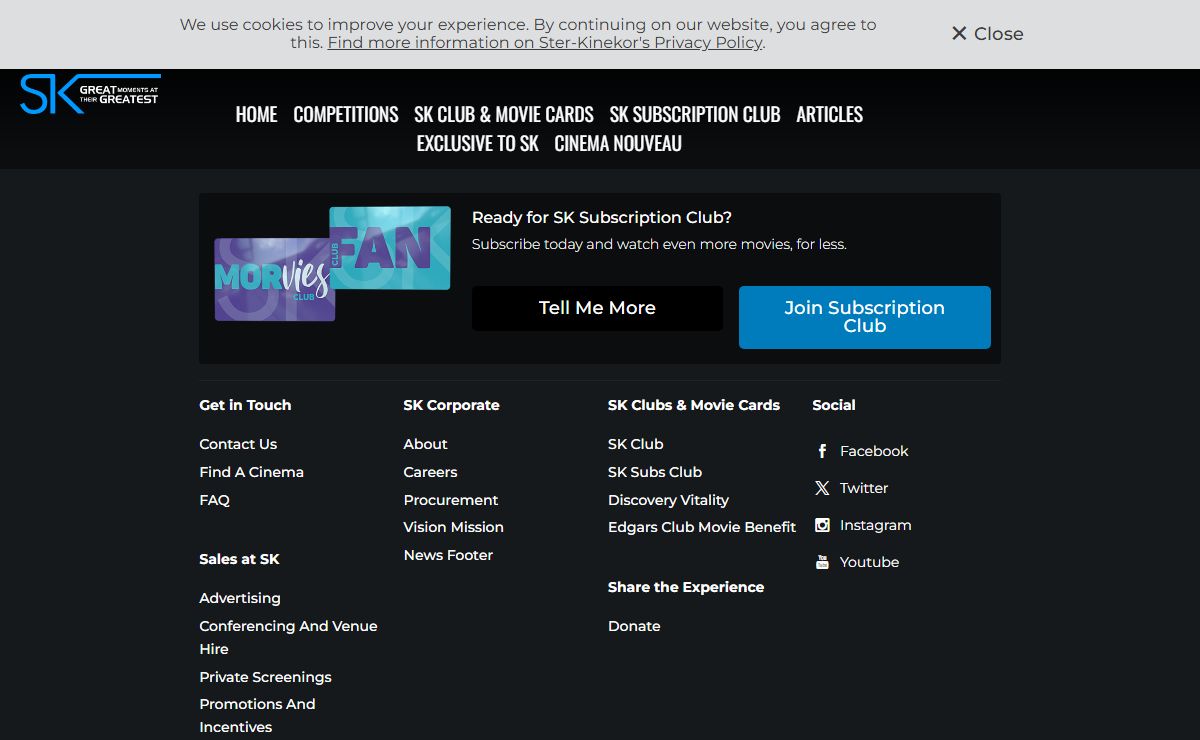Open the FAQ footer link

pyautogui.click(x=214, y=500)
